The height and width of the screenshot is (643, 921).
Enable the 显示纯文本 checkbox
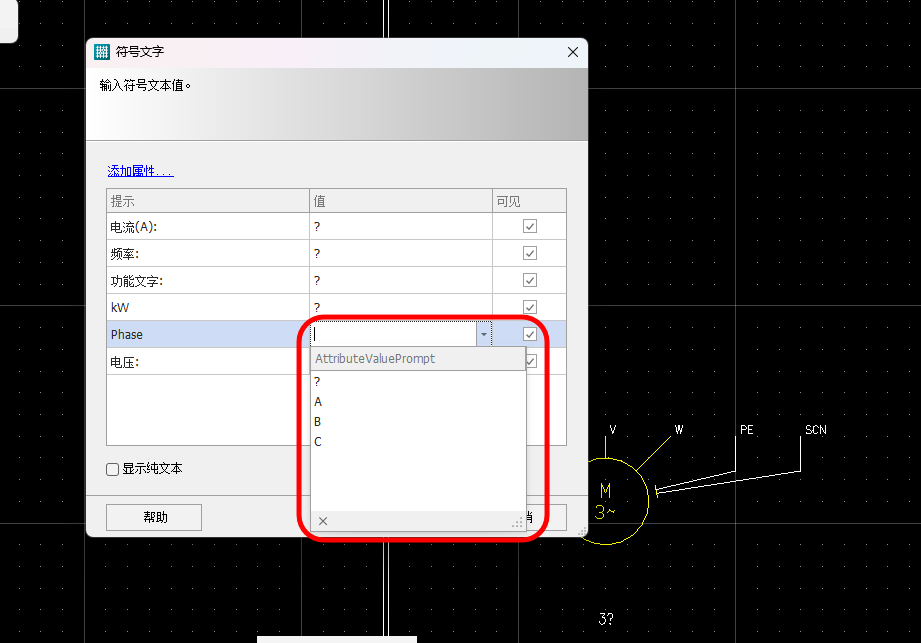pos(113,469)
